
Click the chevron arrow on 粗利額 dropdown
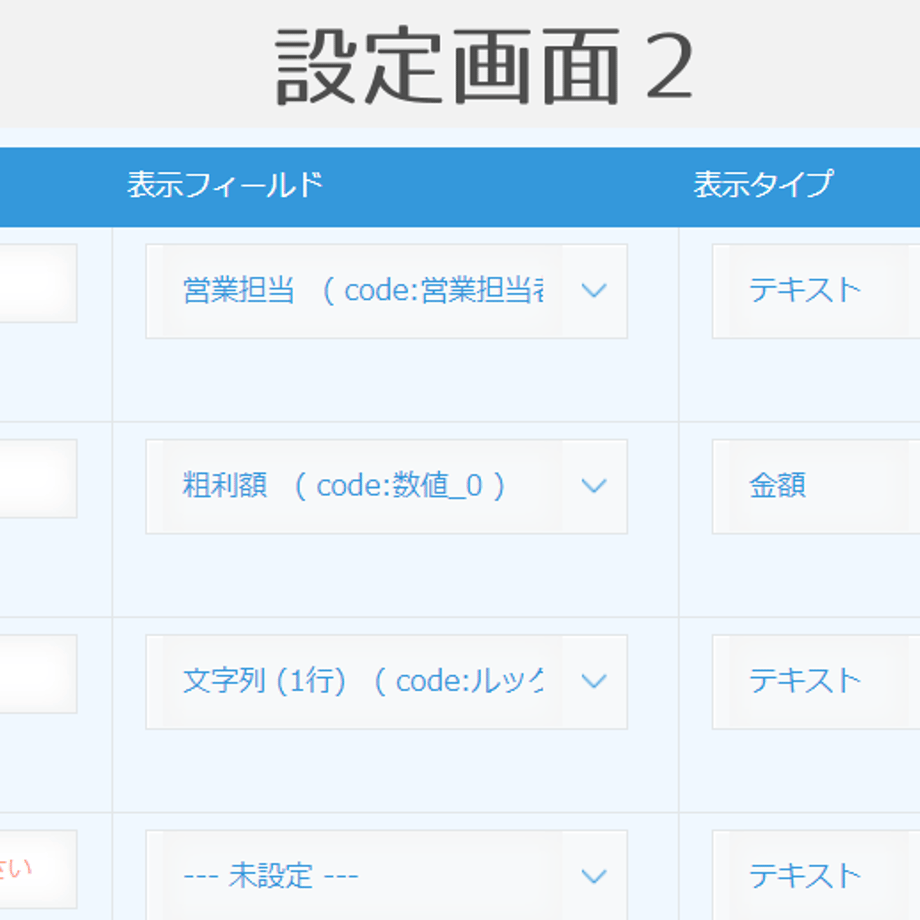pyautogui.click(x=594, y=486)
